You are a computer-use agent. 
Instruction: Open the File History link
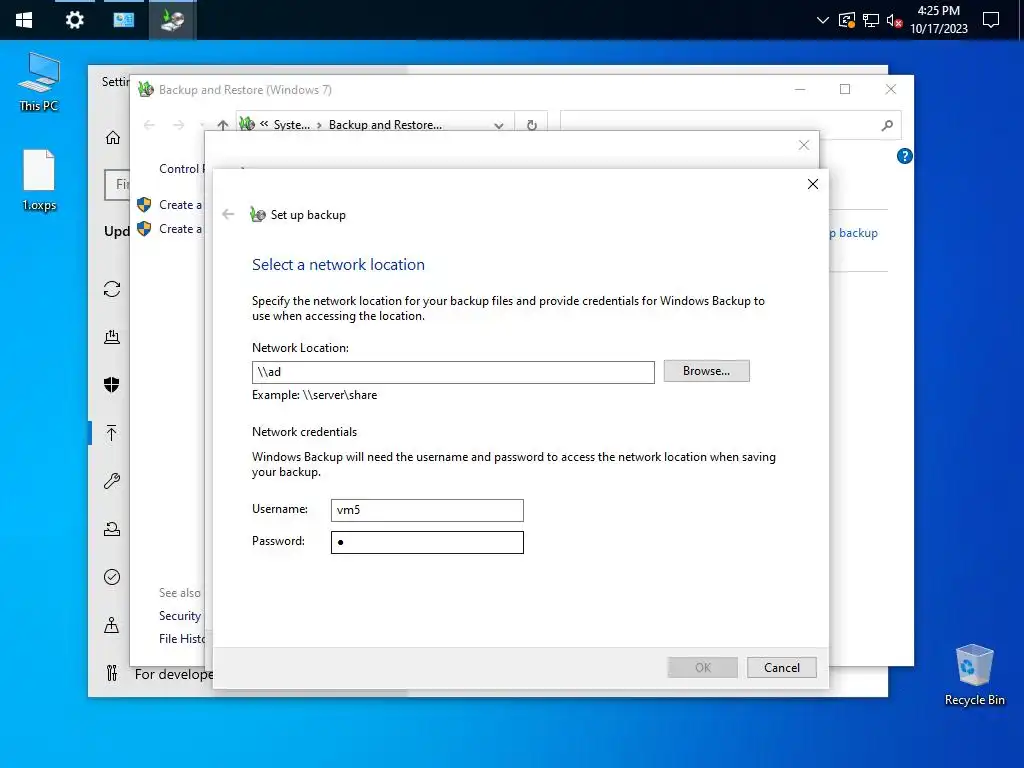(182, 639)
